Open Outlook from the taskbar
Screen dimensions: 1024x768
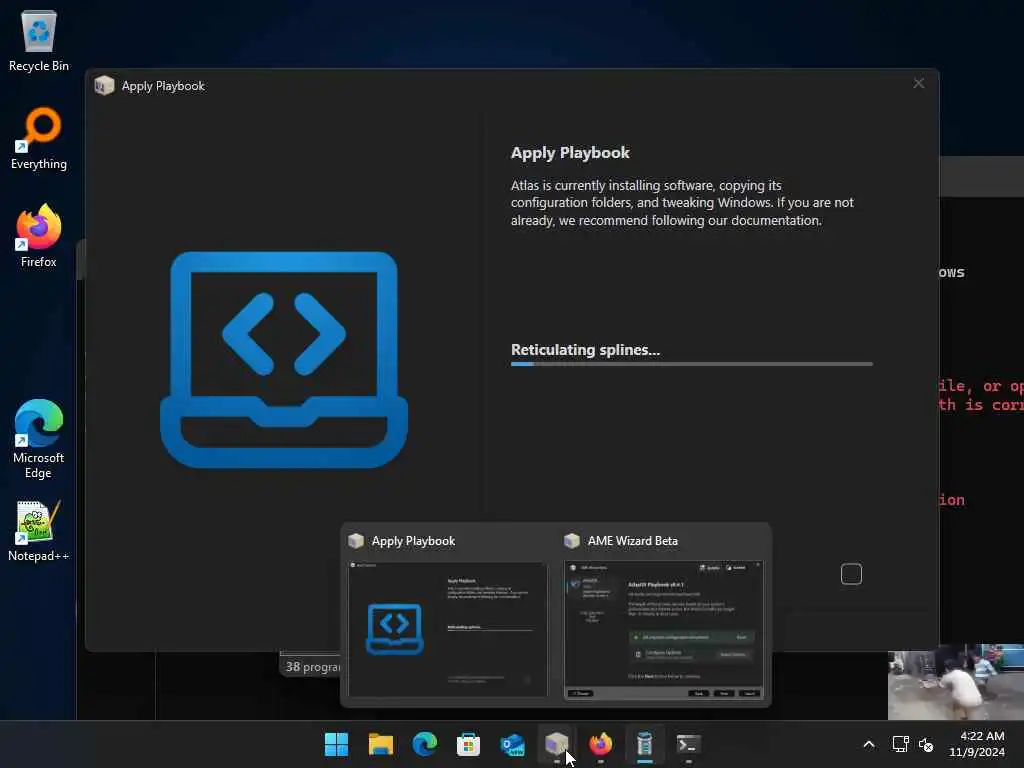pos(513,744)
